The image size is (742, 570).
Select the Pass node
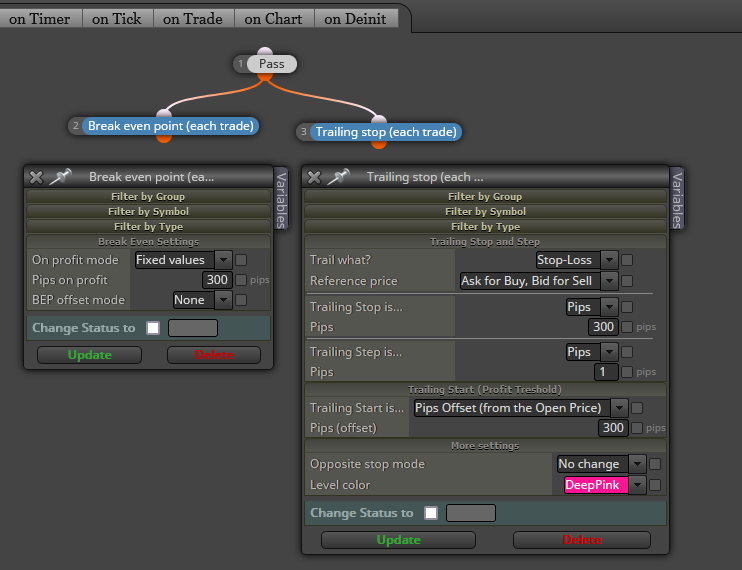(272, 64)
